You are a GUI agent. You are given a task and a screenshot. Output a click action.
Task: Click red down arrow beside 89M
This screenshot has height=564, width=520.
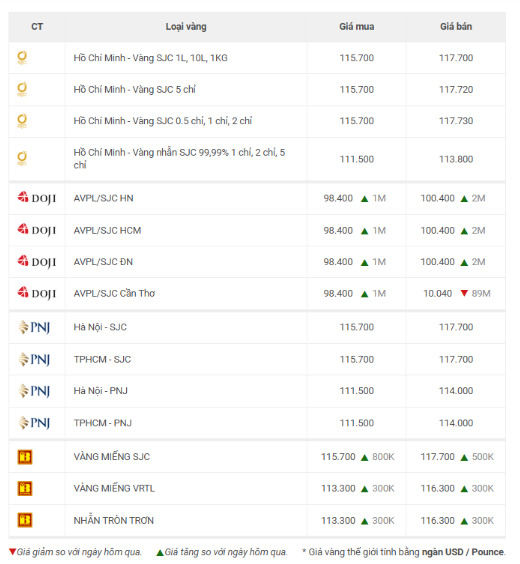(464, 293)
